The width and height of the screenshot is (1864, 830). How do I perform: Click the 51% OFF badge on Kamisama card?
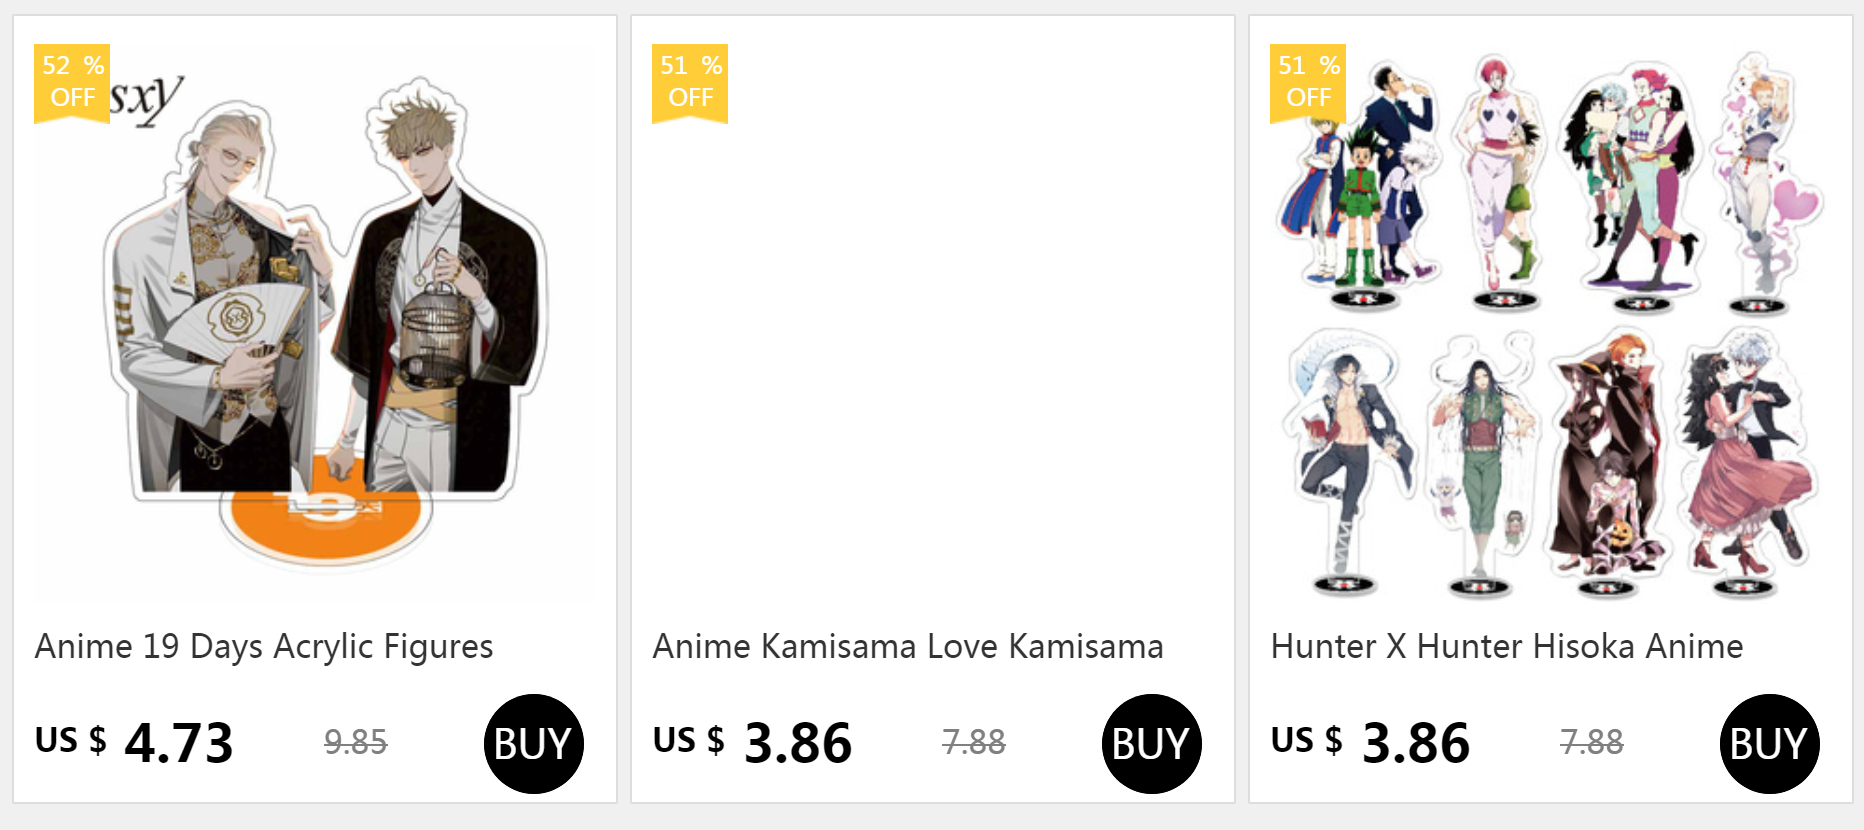tap(690, 82)
